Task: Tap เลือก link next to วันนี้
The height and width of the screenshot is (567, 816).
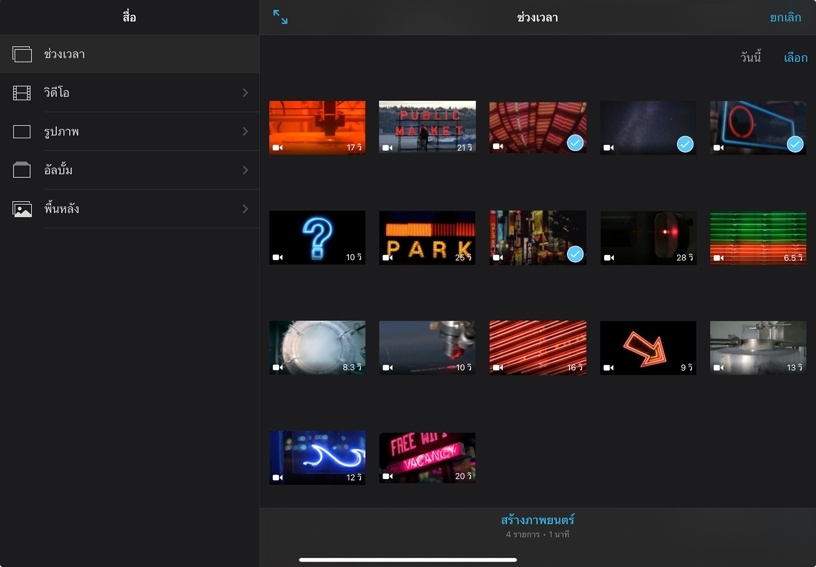Action: coord(795,58)
